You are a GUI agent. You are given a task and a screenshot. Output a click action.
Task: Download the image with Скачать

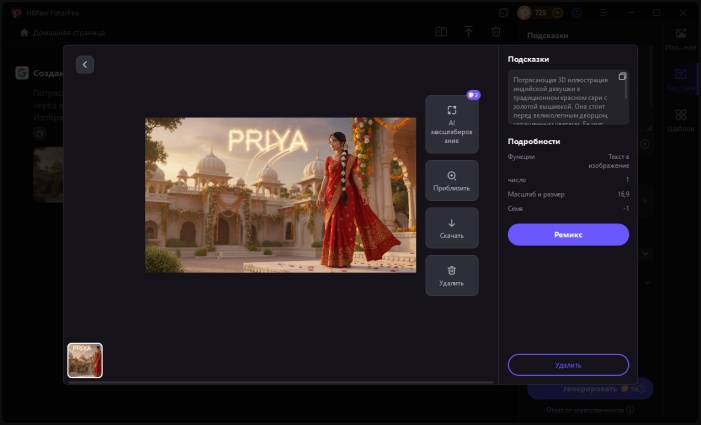click(x=451, y=228)
